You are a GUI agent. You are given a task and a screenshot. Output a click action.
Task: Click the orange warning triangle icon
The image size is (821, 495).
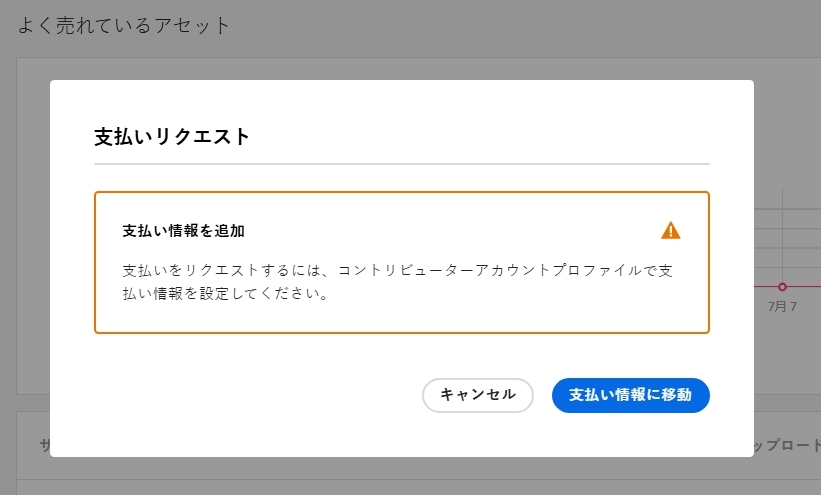coord(671,230)
